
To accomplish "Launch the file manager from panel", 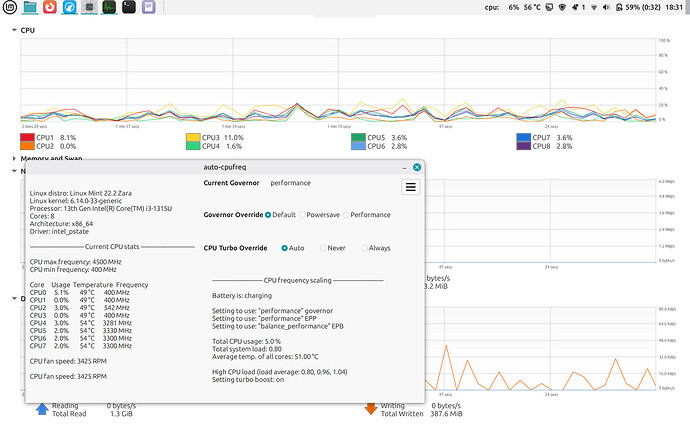I will click(x=29, y=7).
